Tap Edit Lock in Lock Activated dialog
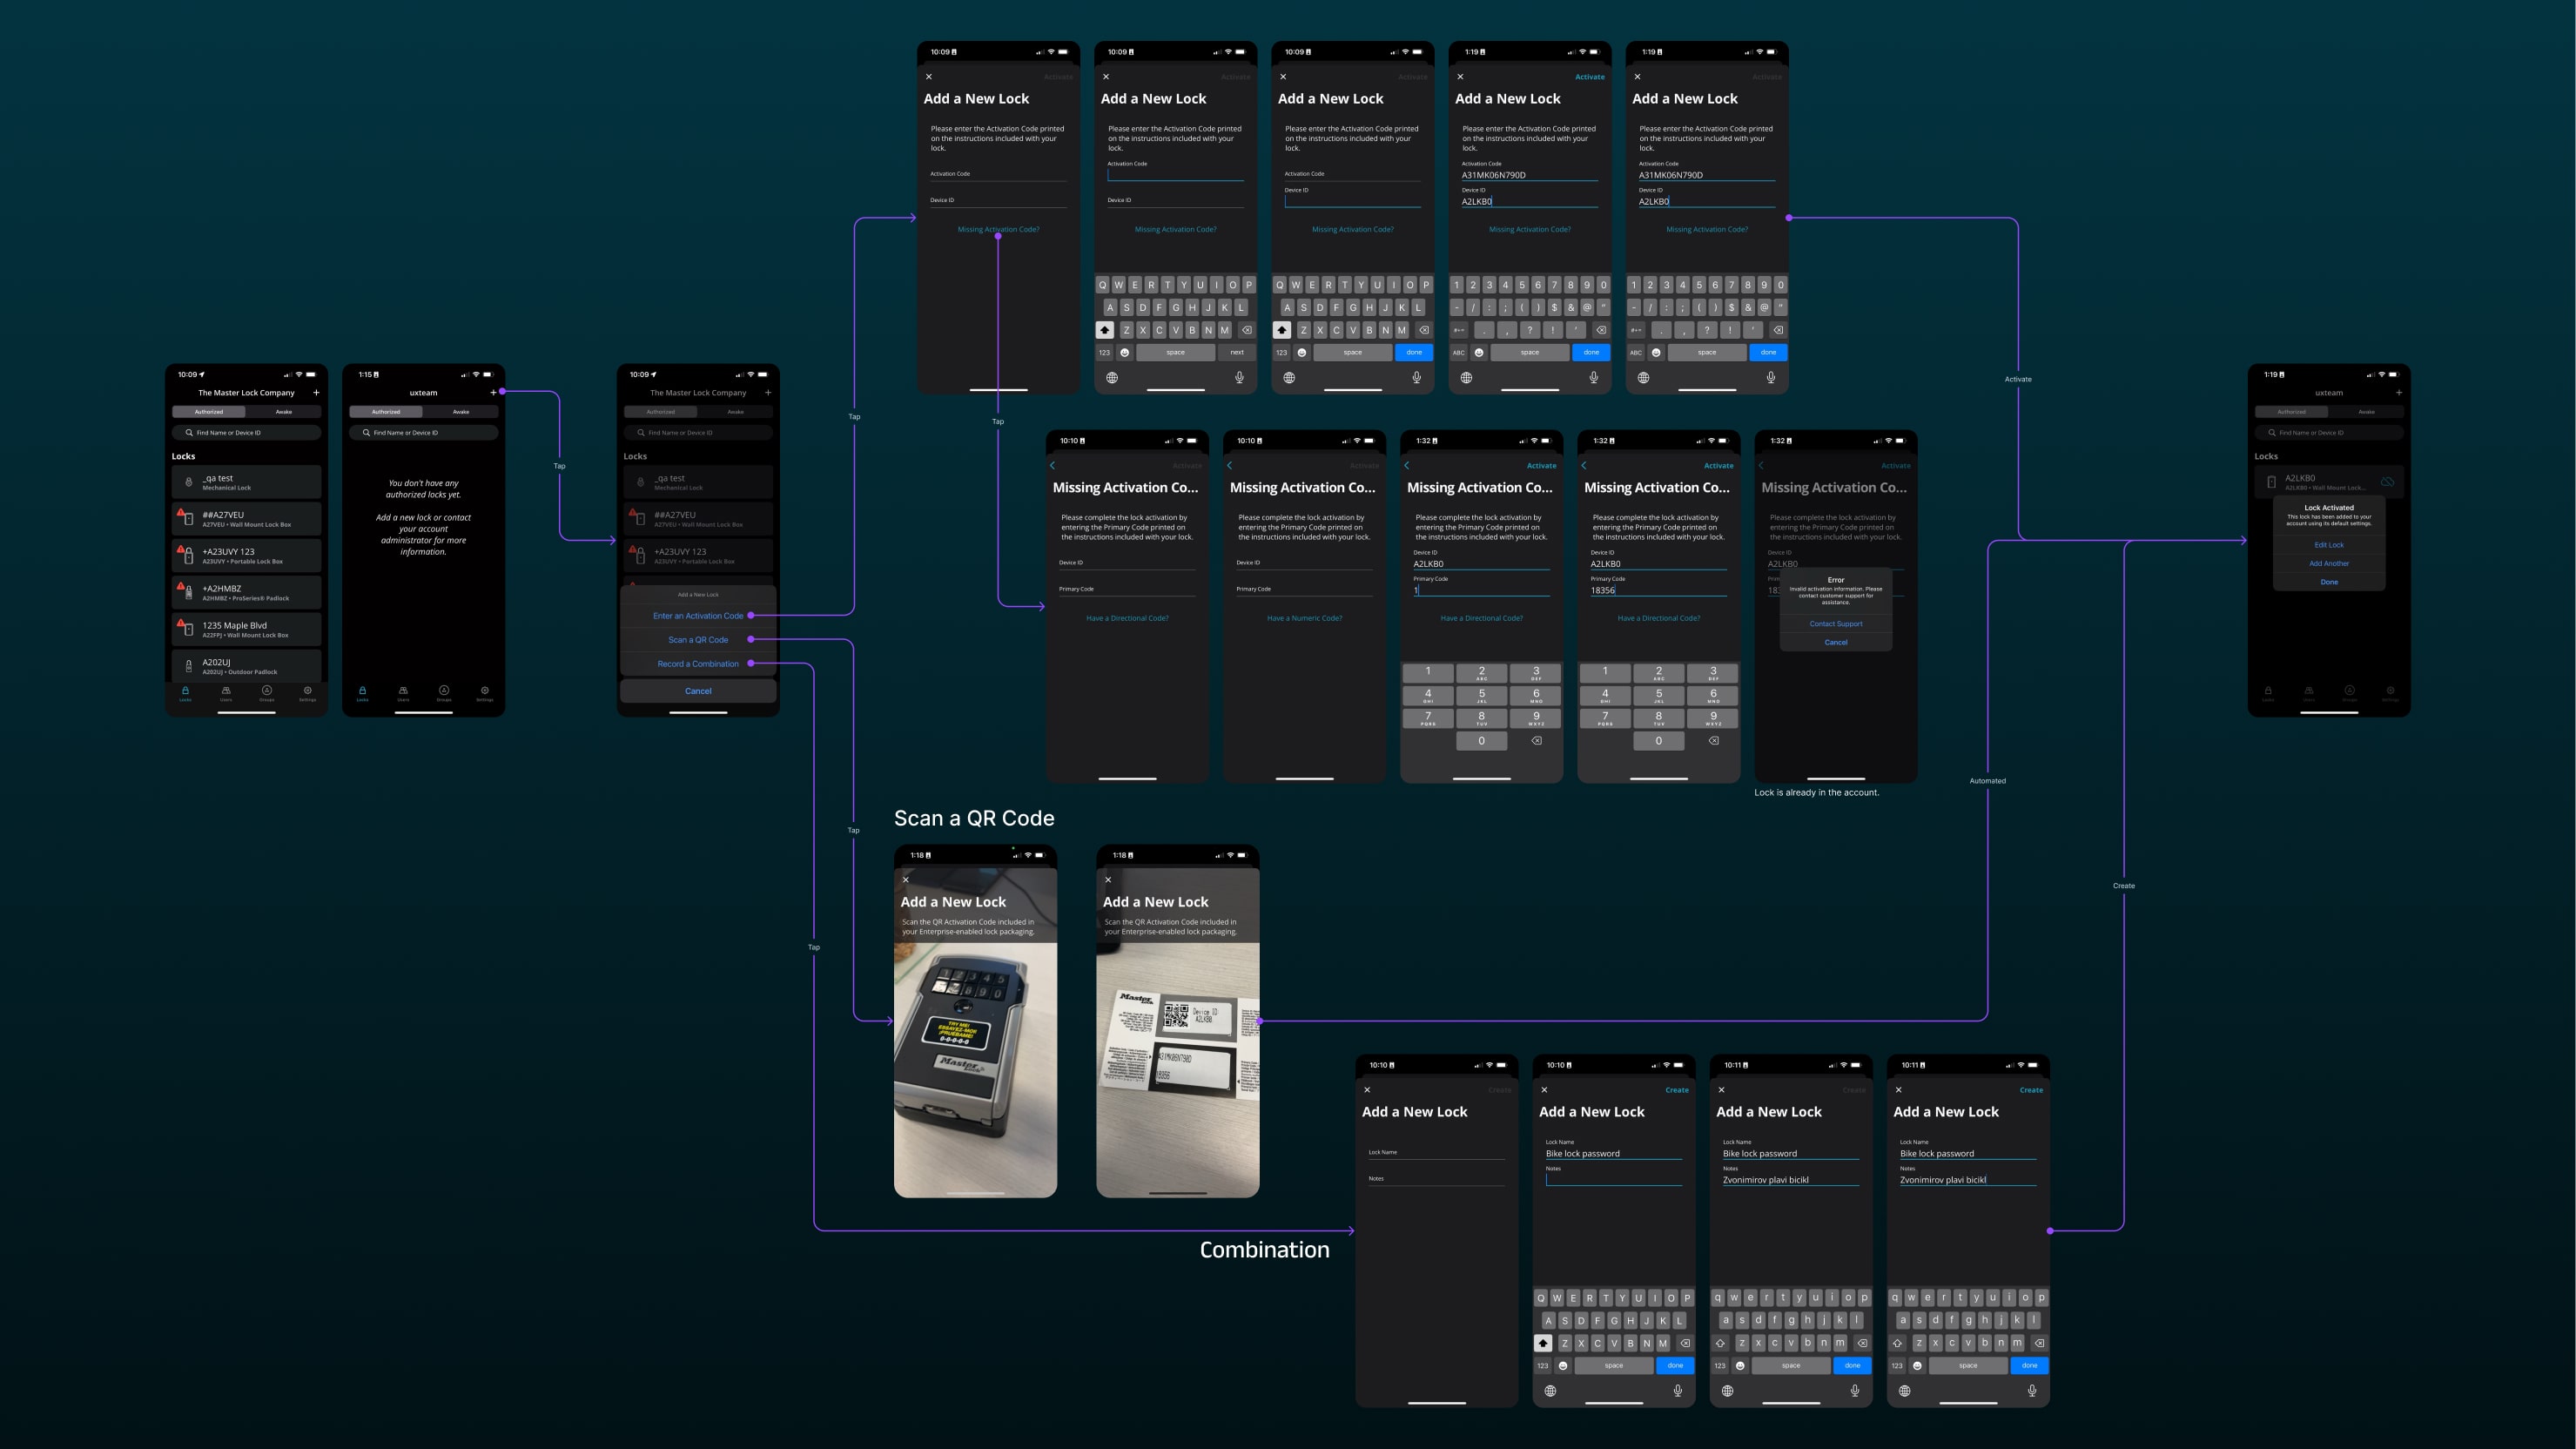The height and width of the screenshot is (1449, 2576). tap(2328, 545)
